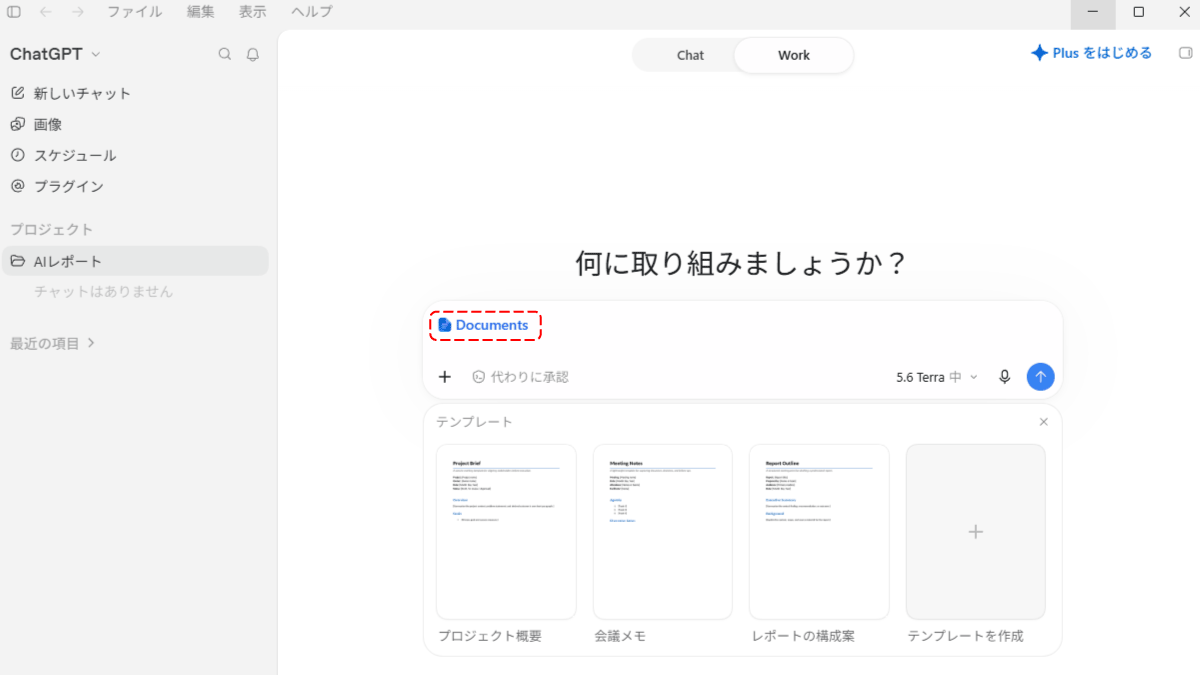The image size is (1200, 675).
Task: Click the microphone dictation icon
Action: point(1005,377)
